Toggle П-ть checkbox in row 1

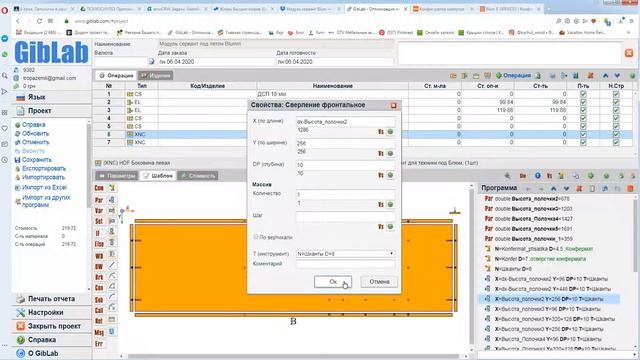pyautogui.click(x=583, y=94)
